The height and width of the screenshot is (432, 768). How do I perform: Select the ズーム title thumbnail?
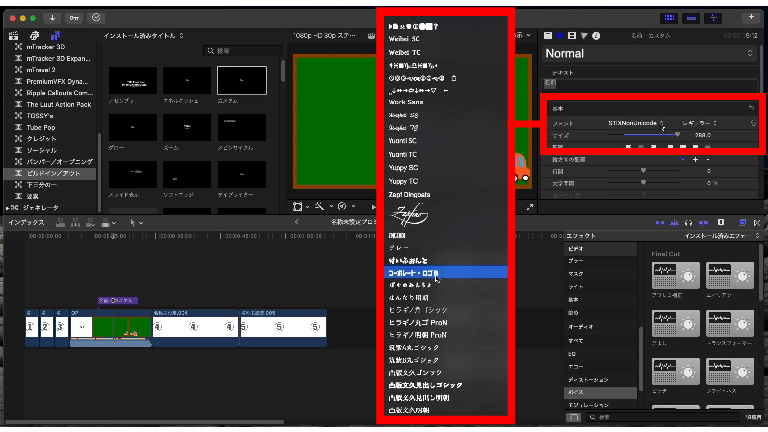[x=187, y=127]
